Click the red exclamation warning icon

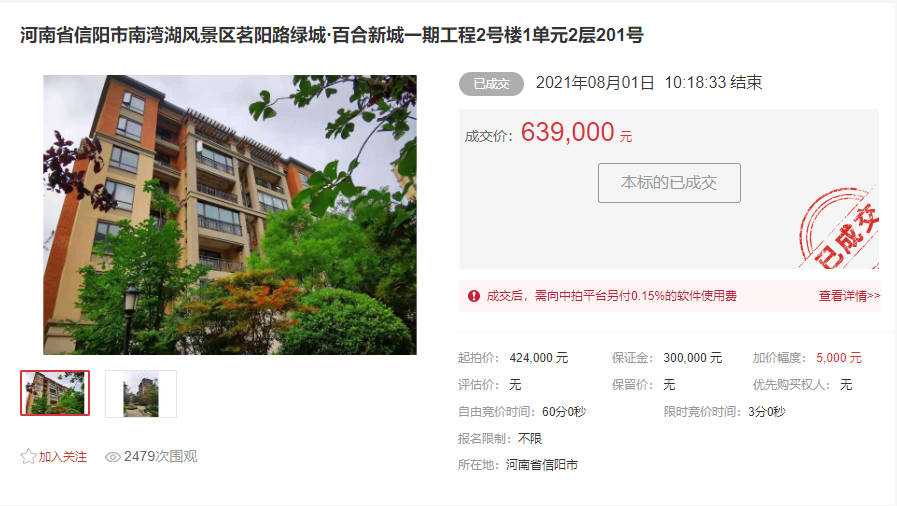tap(474, 296)
